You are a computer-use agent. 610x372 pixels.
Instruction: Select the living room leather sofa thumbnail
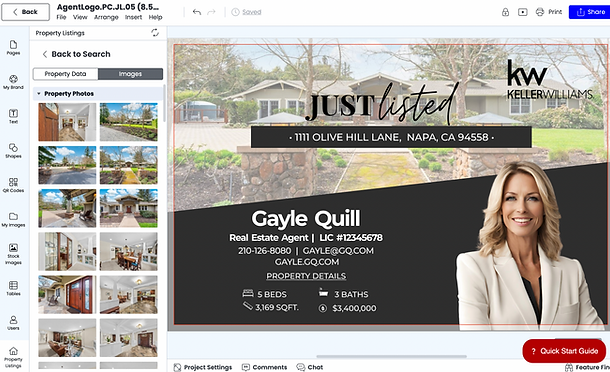tap(67, 338)
